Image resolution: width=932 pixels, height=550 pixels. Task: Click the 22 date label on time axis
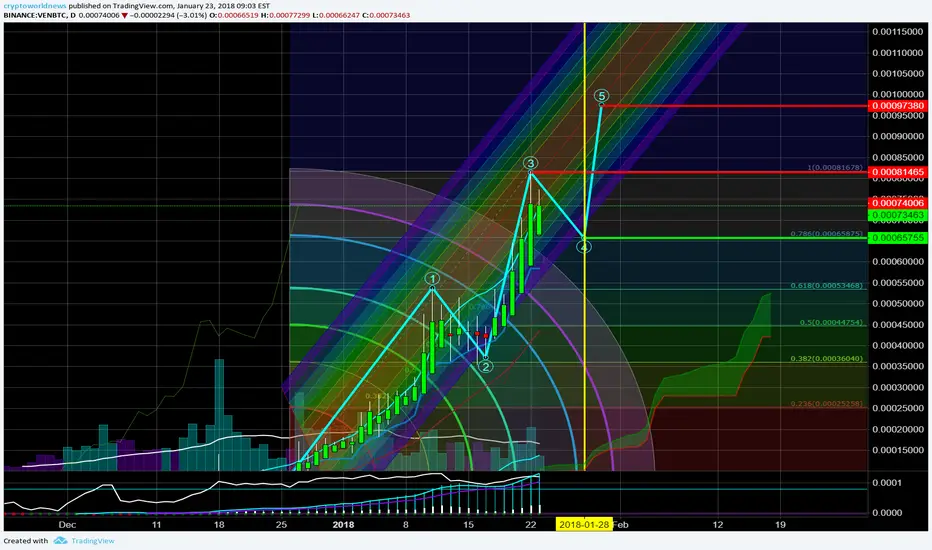point(530,524)
